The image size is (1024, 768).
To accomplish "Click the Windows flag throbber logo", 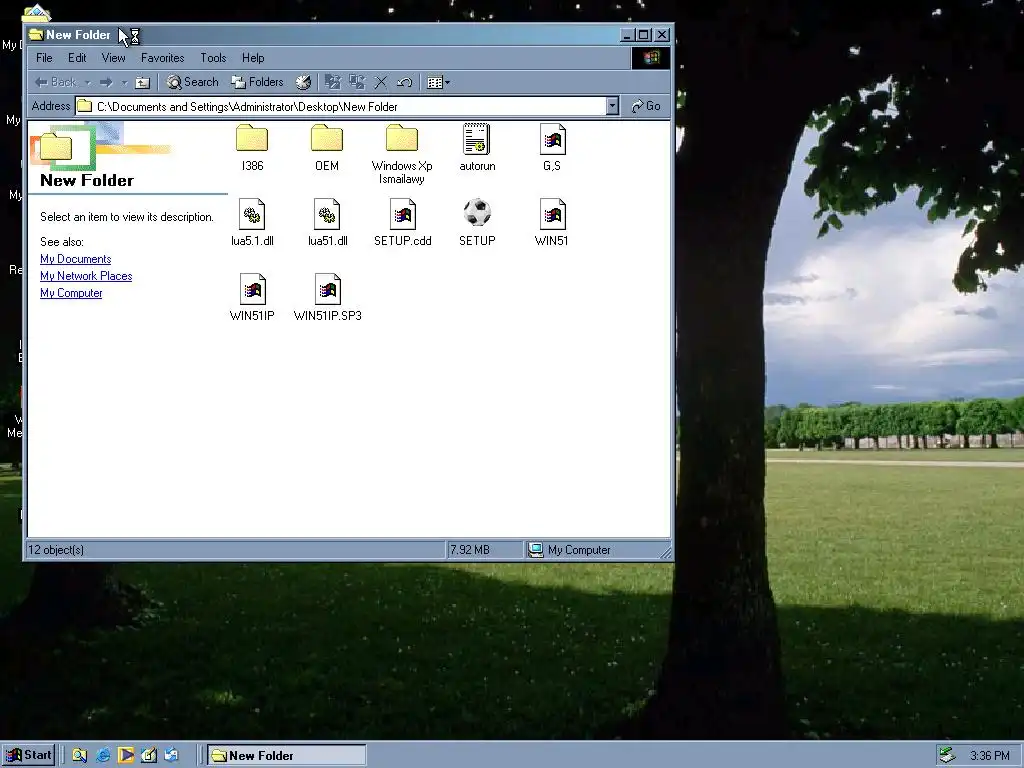I will click(650, 58).
